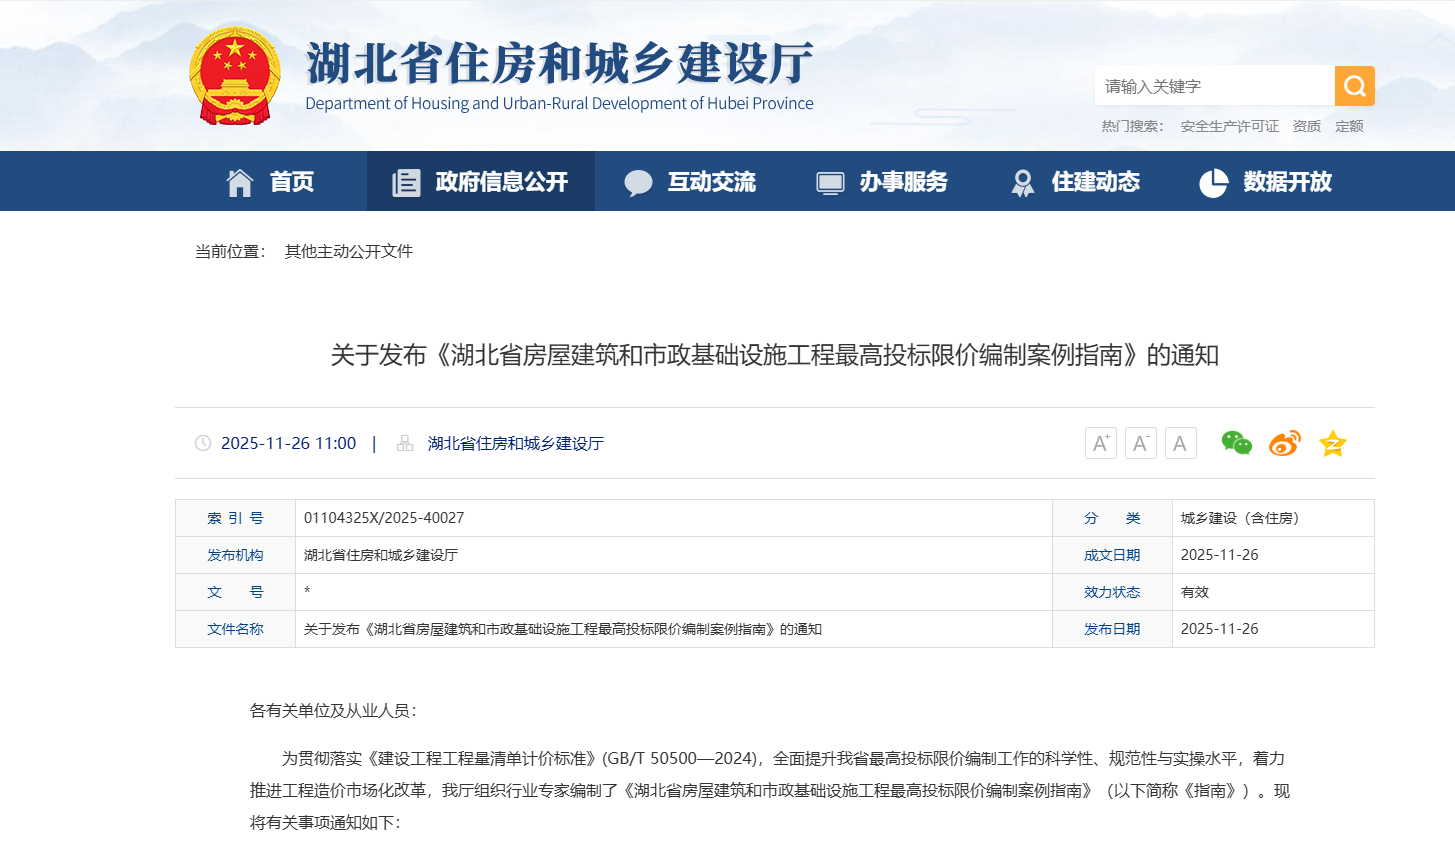Open the 数据开放 menu
Screen dimensions: 1455x848
(1266, 182)
